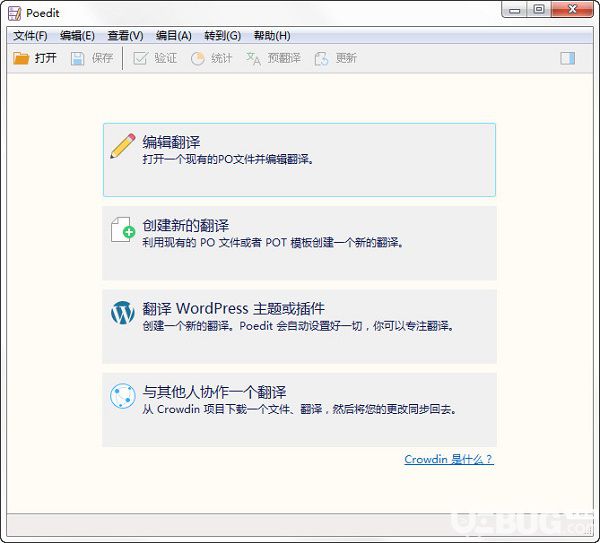Click the 验证 label in toolbar
This screenshot has width=600, height=543.
166,58
